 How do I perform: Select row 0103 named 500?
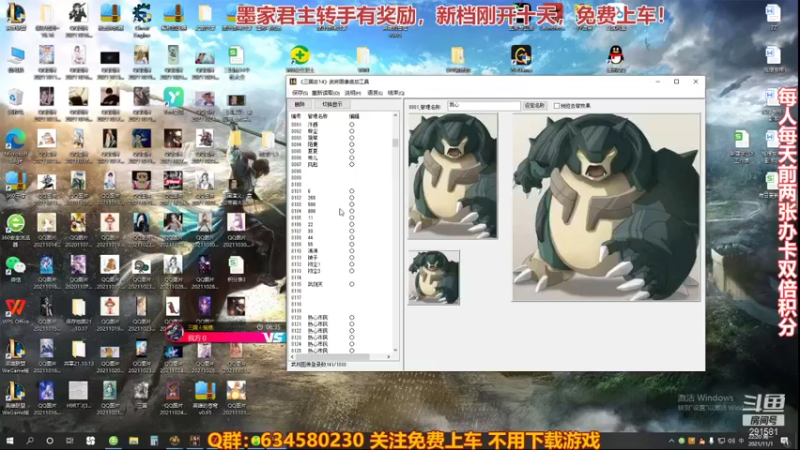[x=341, y=204]
